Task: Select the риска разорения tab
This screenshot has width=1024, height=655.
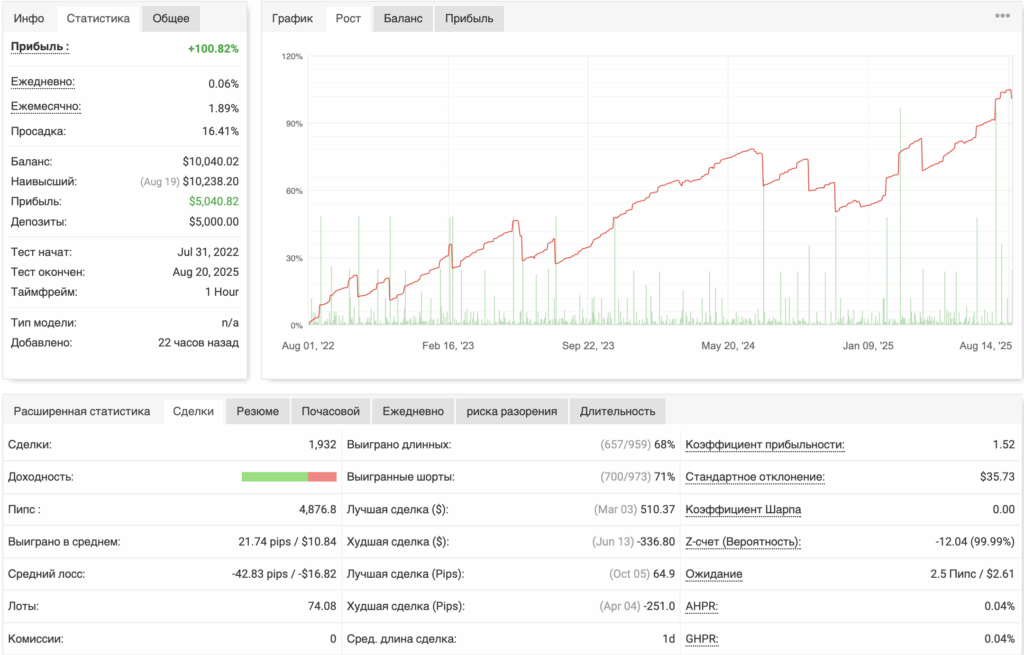Action: 511,411
